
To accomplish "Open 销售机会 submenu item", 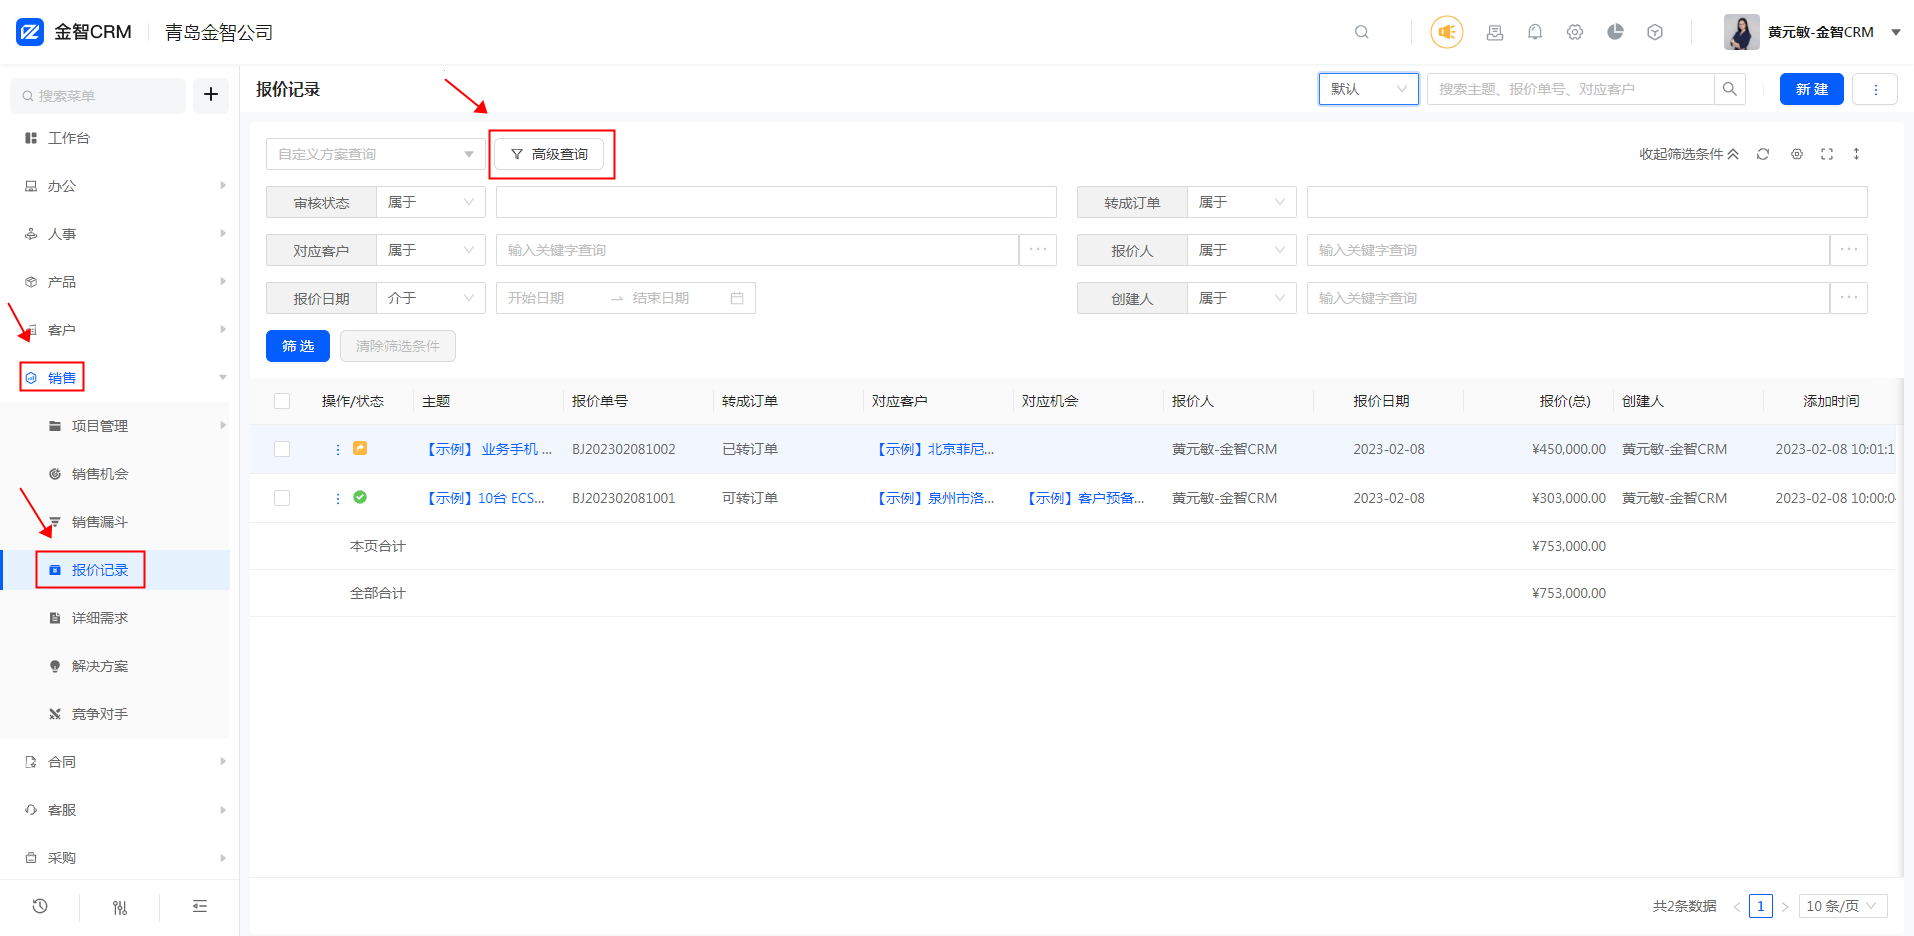I will coord(100,474).
